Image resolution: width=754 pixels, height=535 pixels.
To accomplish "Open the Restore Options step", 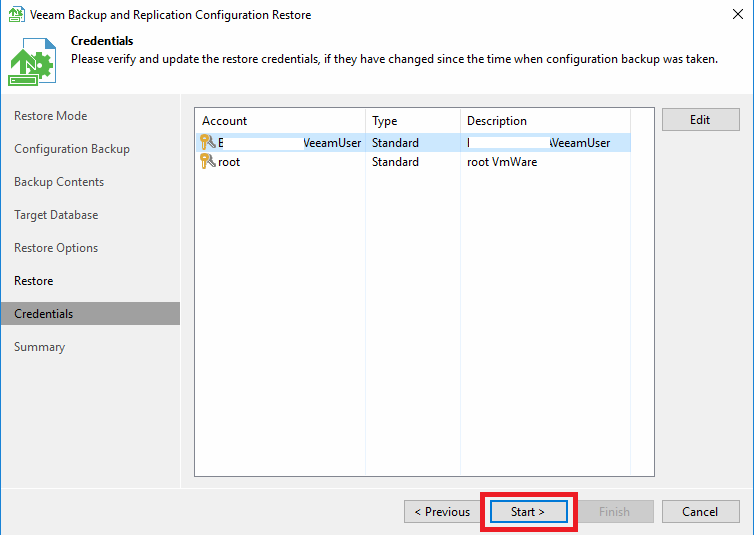I will tap(56, 248).
